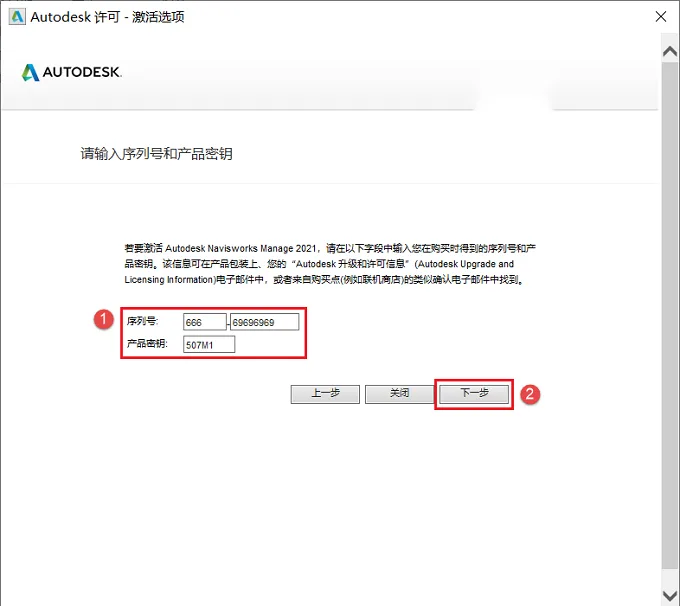Click the 上一步 (Back) button

click(325, 394)
